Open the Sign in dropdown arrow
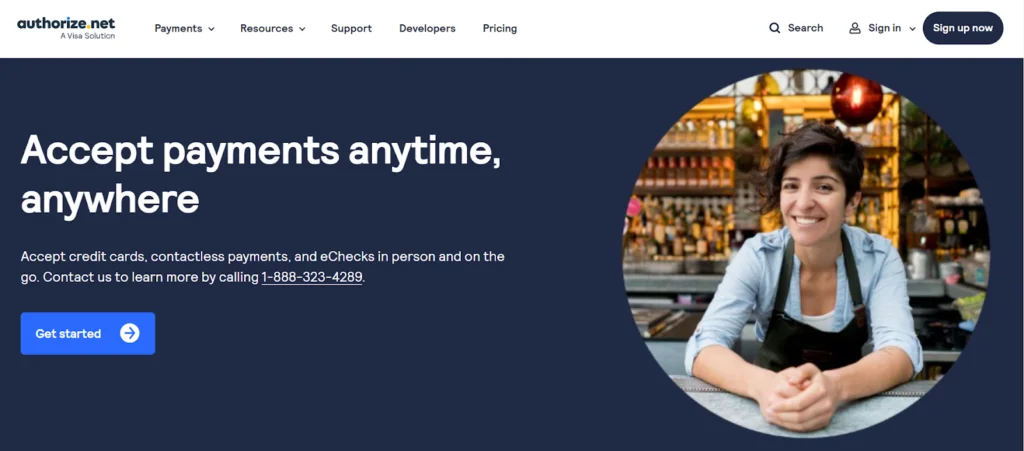Image resolution: width=1024 pixels, height=451 pixels. point(912,29)
